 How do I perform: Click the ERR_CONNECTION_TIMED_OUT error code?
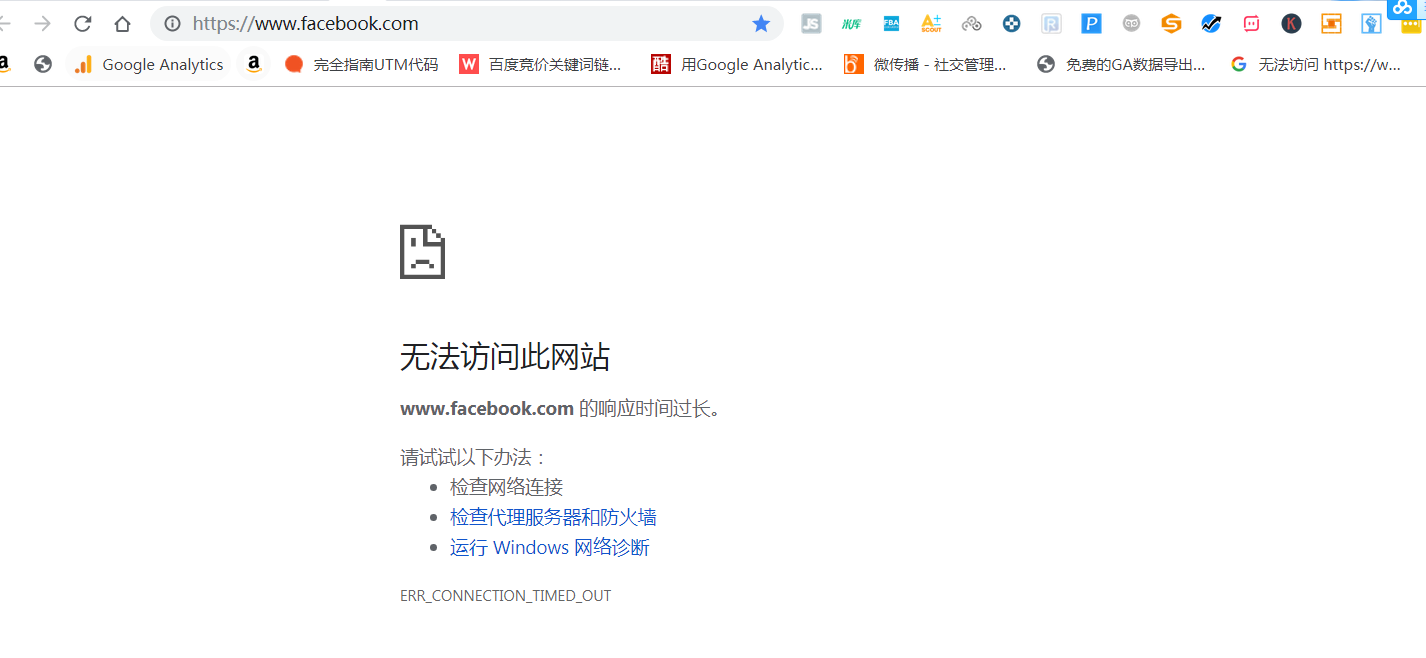[x=505, y=596]
